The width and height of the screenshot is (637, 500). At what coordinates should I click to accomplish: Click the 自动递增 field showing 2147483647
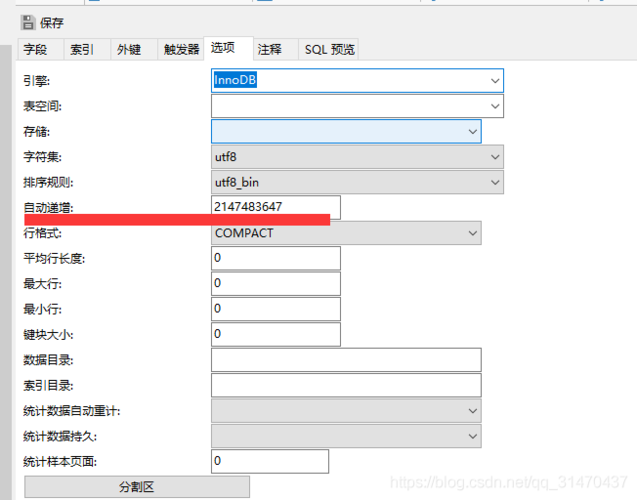276,206
